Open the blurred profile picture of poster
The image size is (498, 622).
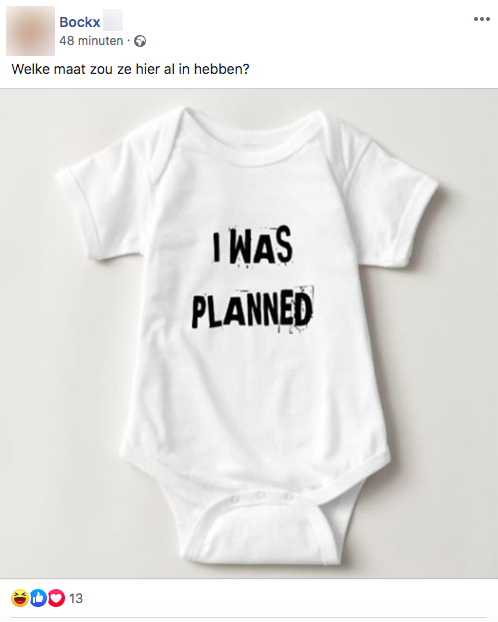tap(31, 31)
